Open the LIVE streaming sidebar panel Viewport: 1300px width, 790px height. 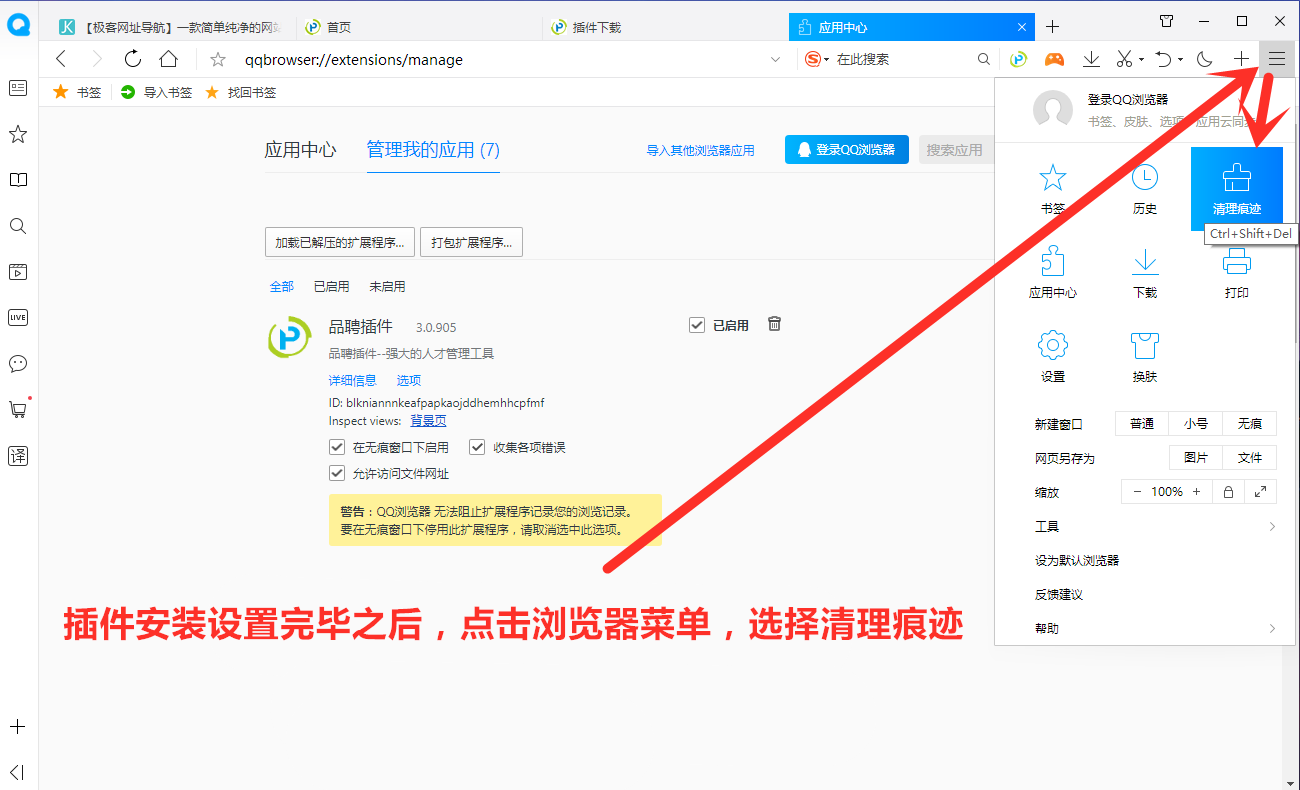[17, 317]
